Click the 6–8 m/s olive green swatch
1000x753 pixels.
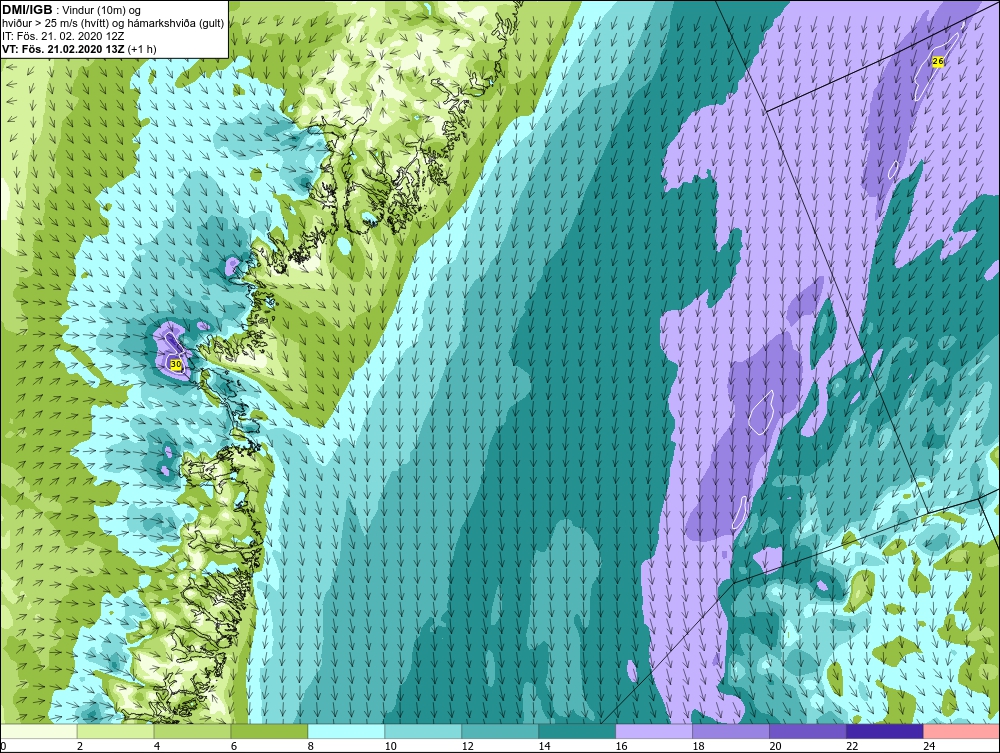click(269, 731)
